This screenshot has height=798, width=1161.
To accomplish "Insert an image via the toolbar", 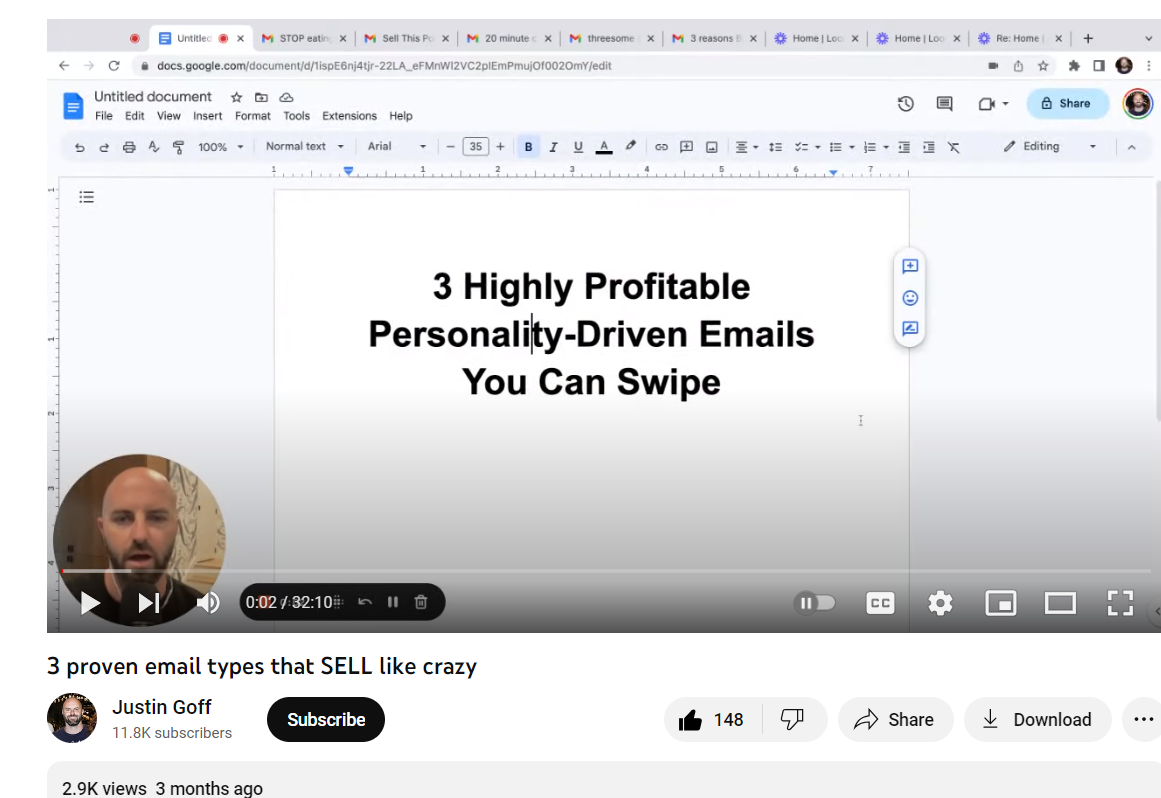I will click(711, 146).
